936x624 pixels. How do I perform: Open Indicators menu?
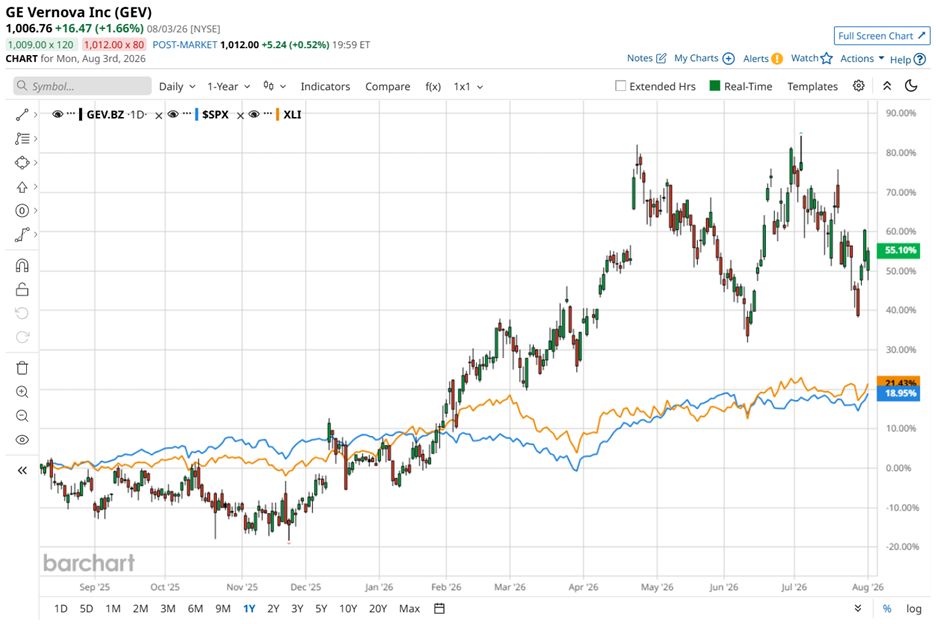[x=325, y=87]
